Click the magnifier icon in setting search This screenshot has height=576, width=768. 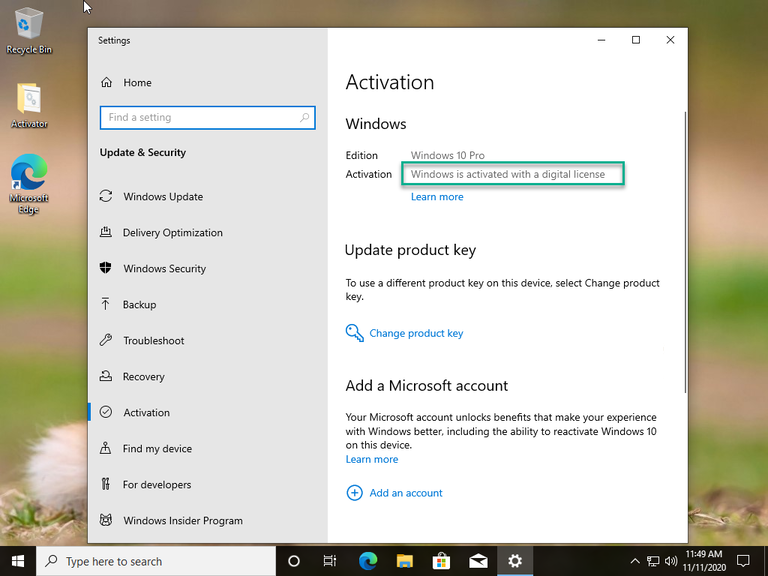(305, 117)
